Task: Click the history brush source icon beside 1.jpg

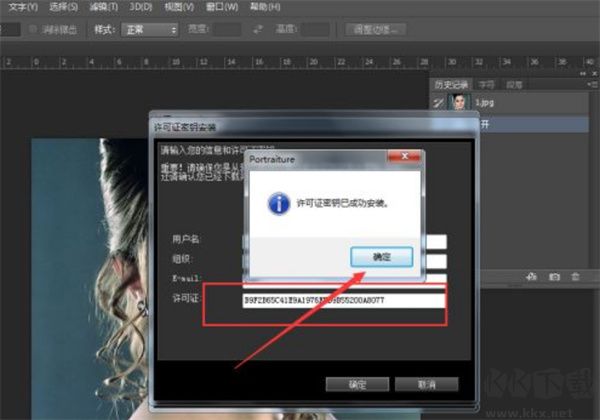Action: (x=439, y=102)
